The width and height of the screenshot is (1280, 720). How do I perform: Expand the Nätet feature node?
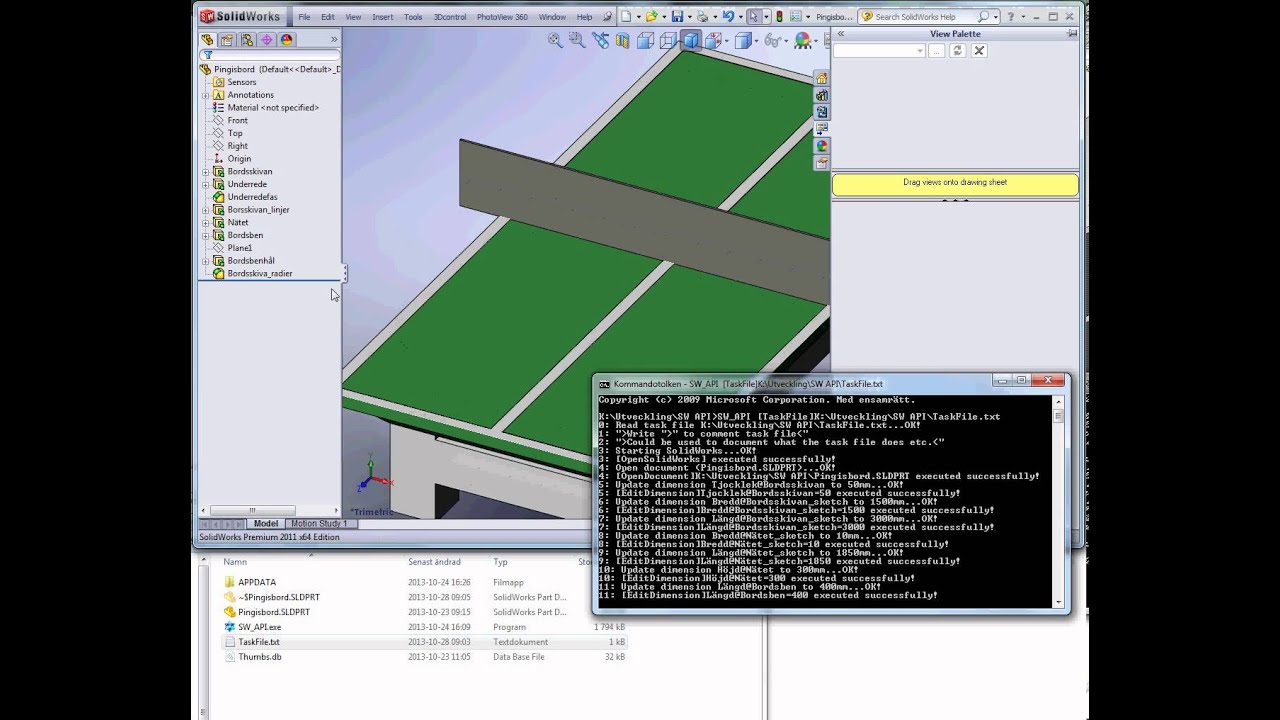coord(205,223)
